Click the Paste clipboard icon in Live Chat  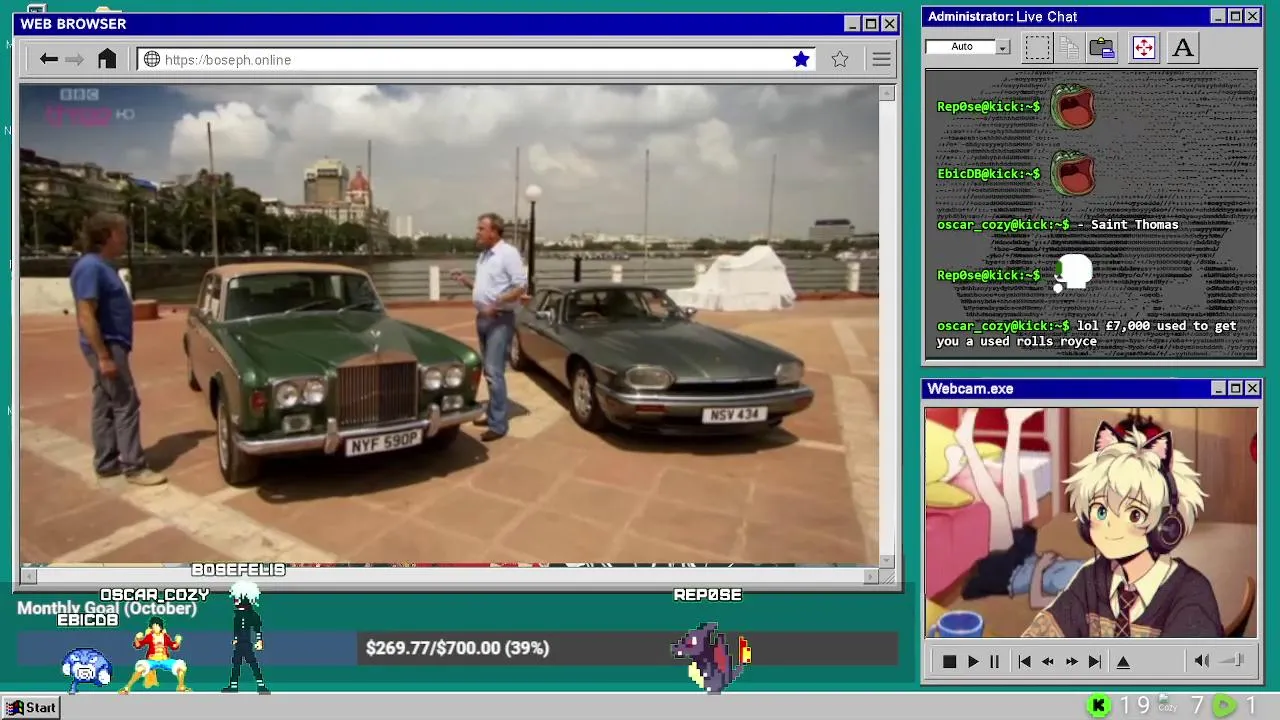(x=1102, y=47)
